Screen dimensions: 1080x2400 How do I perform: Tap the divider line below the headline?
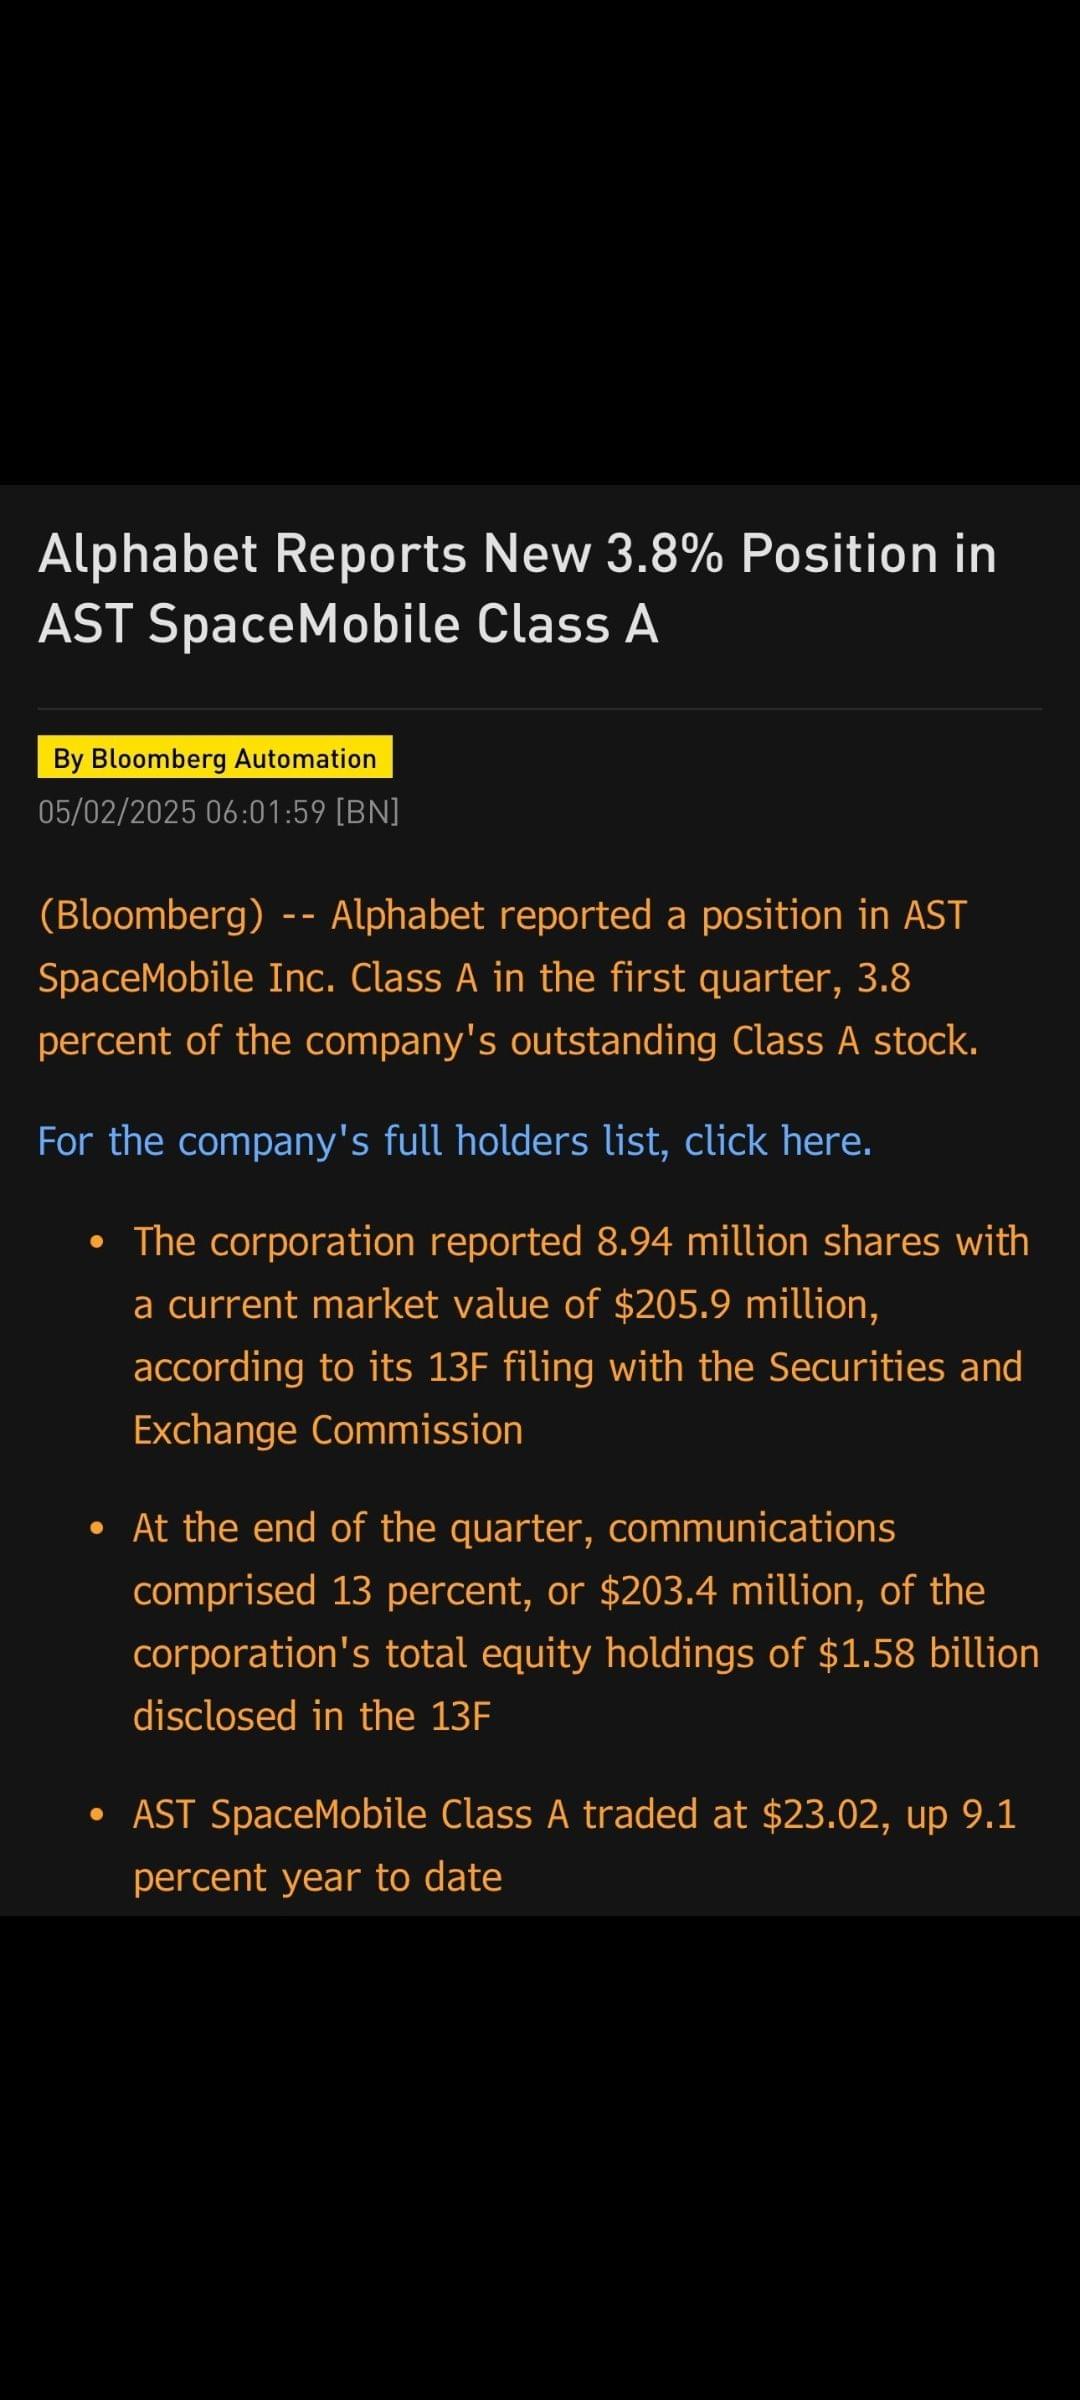click(540, 709)
